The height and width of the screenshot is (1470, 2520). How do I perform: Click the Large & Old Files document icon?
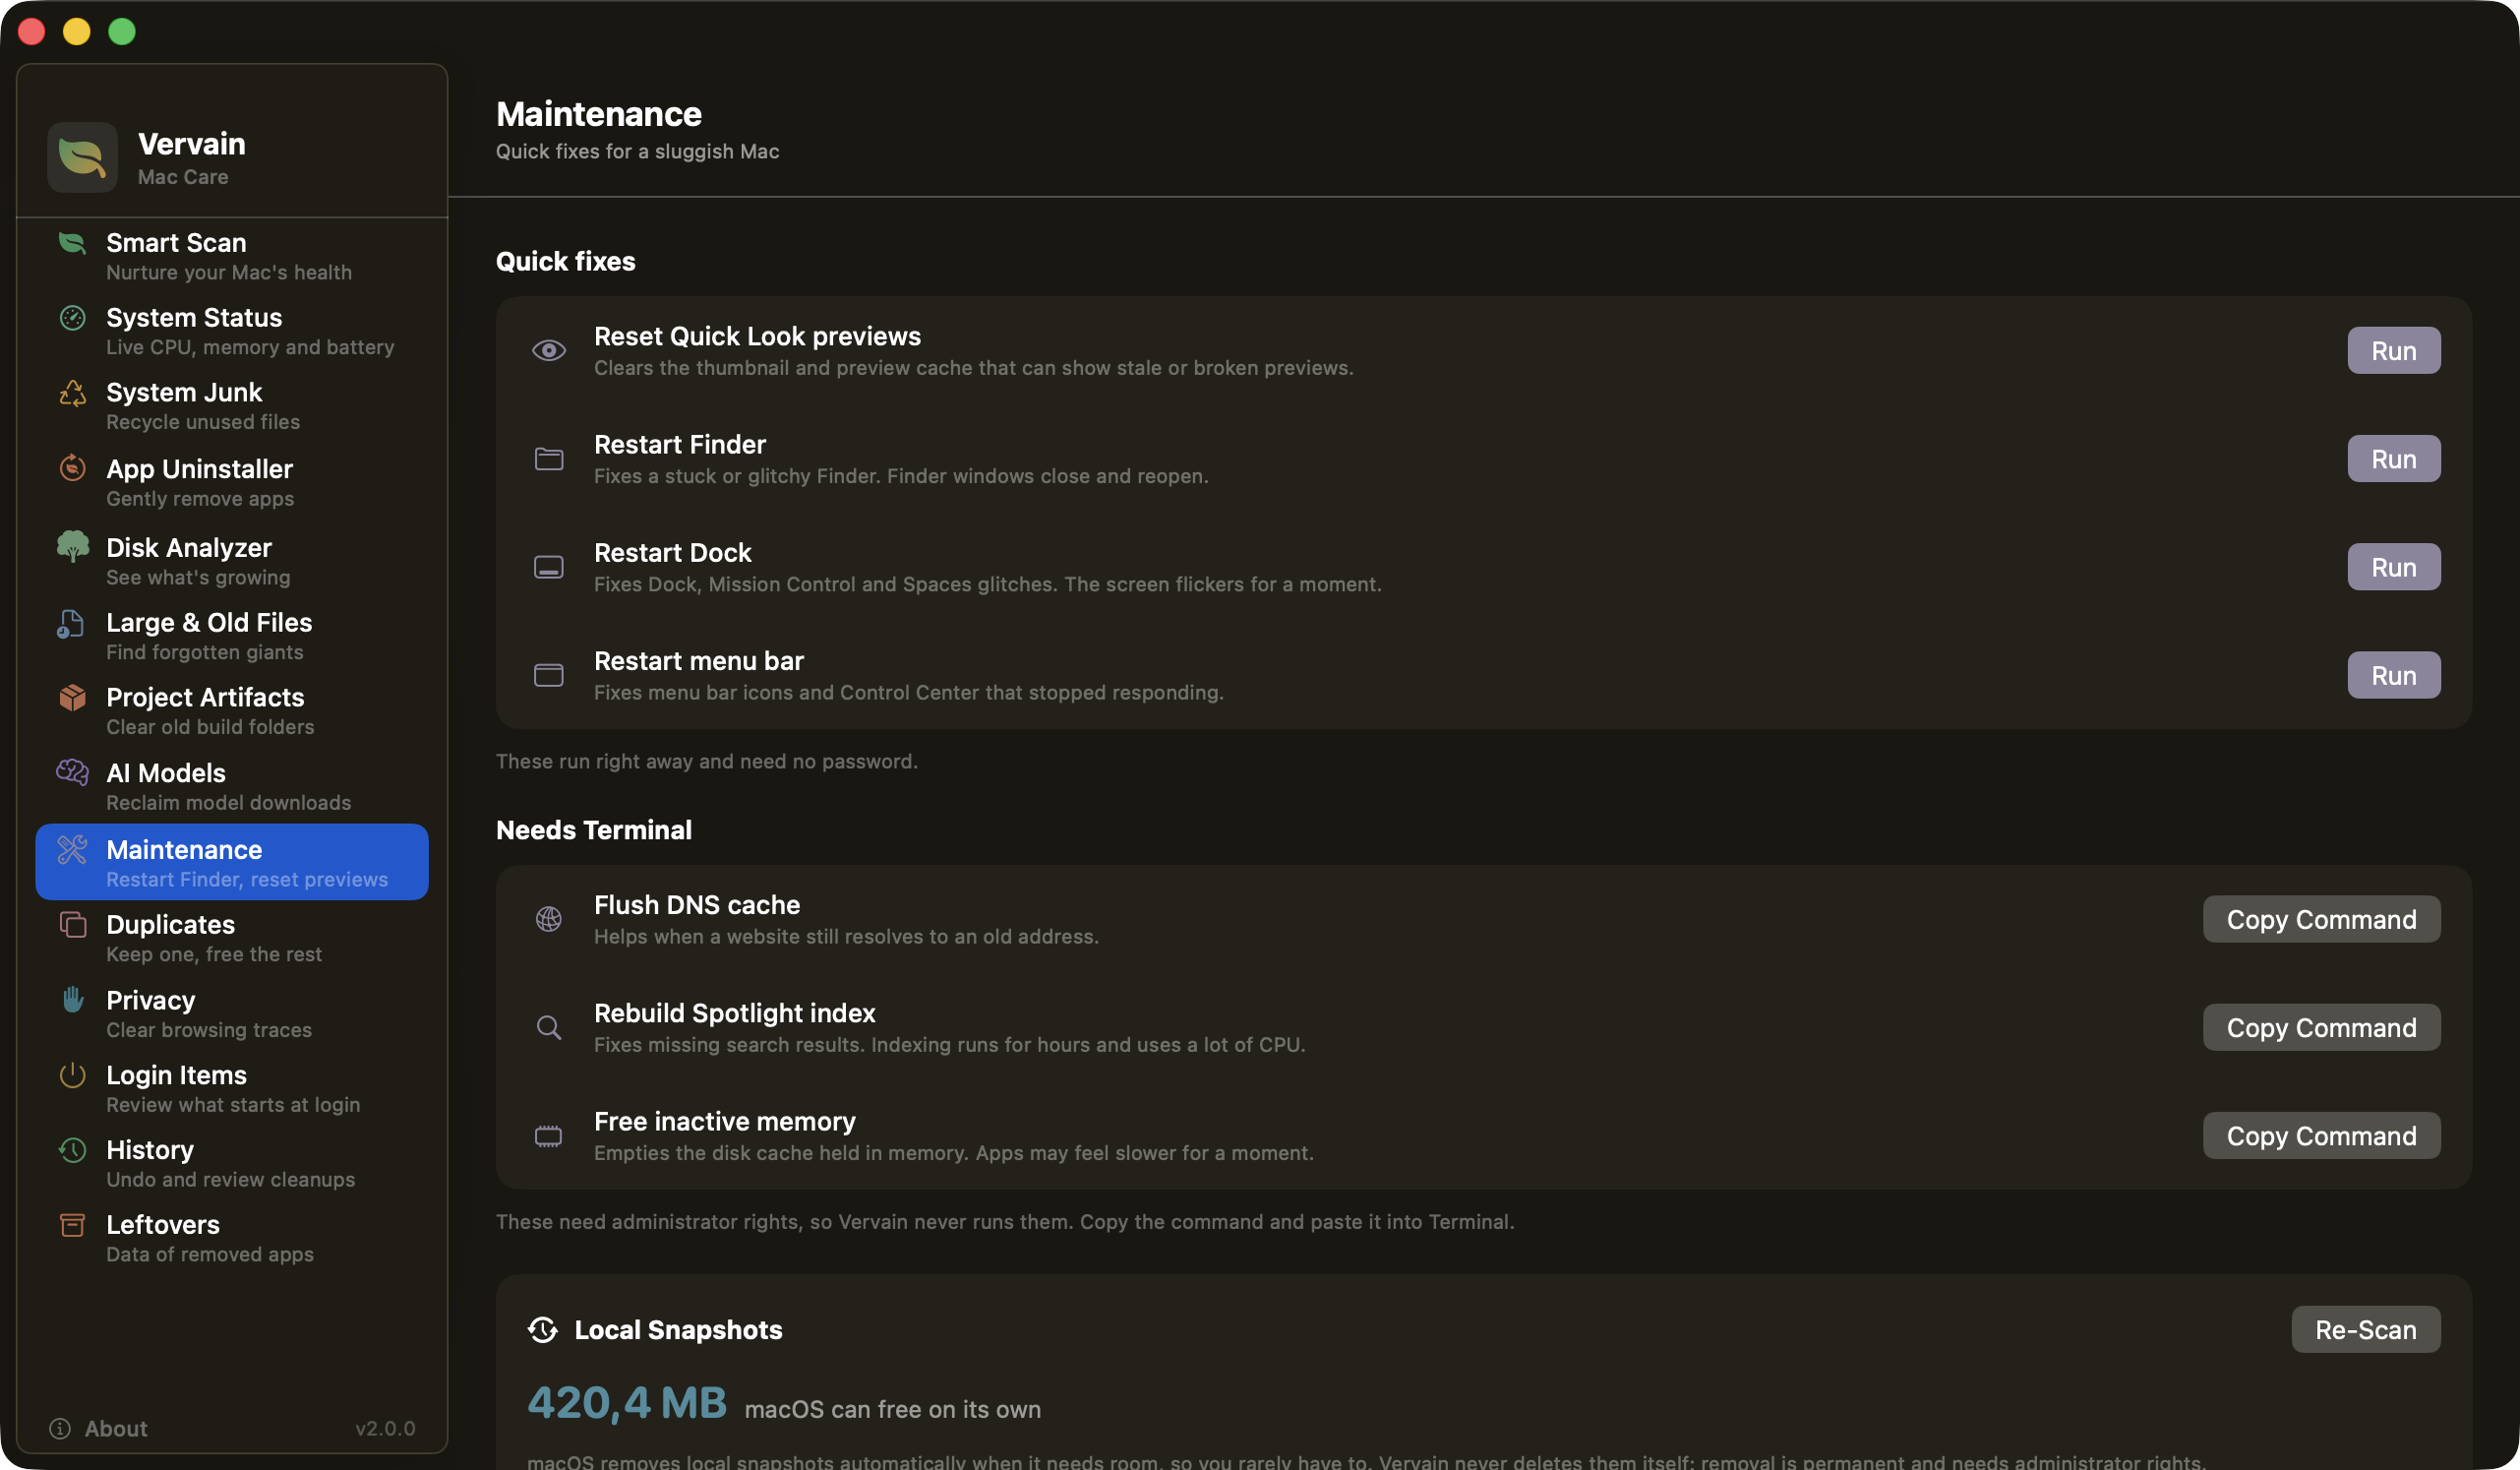pyautogui.click(x=70, y=624)
